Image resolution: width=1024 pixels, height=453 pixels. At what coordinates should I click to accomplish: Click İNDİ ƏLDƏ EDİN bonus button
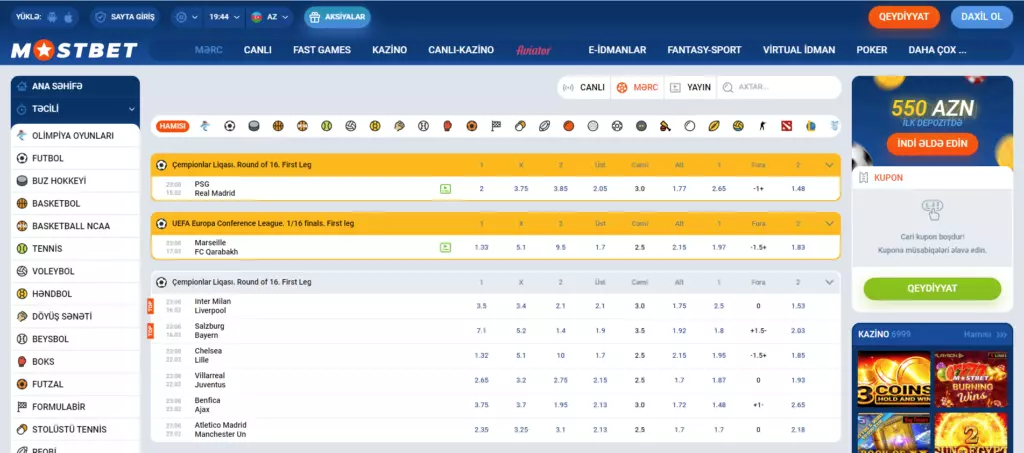[x=932, y=144]
